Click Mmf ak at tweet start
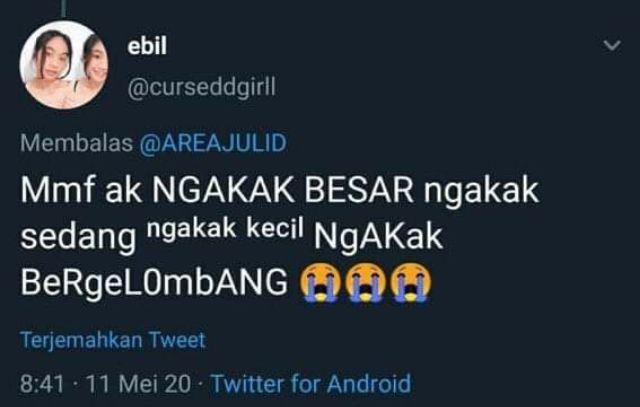This screenshot has height=407, width=640. (81, 190)
